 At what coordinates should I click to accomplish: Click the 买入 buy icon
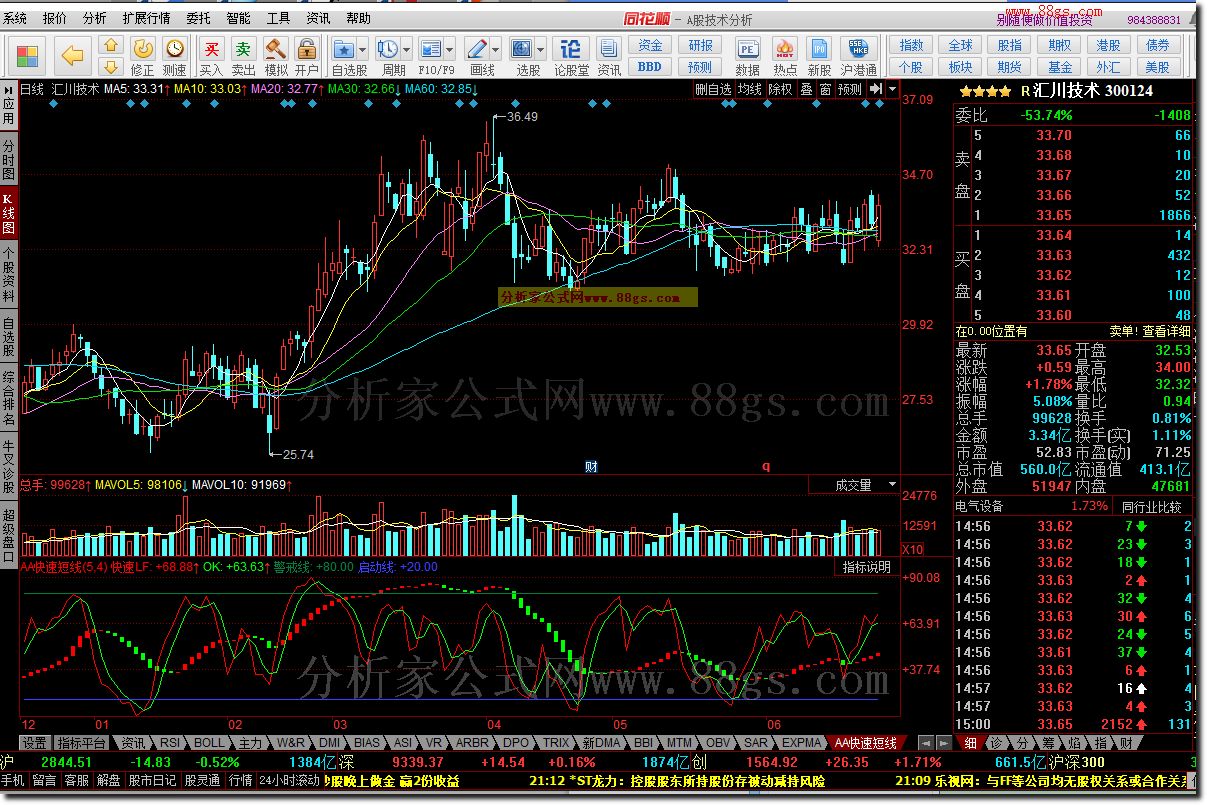[211, 56]
